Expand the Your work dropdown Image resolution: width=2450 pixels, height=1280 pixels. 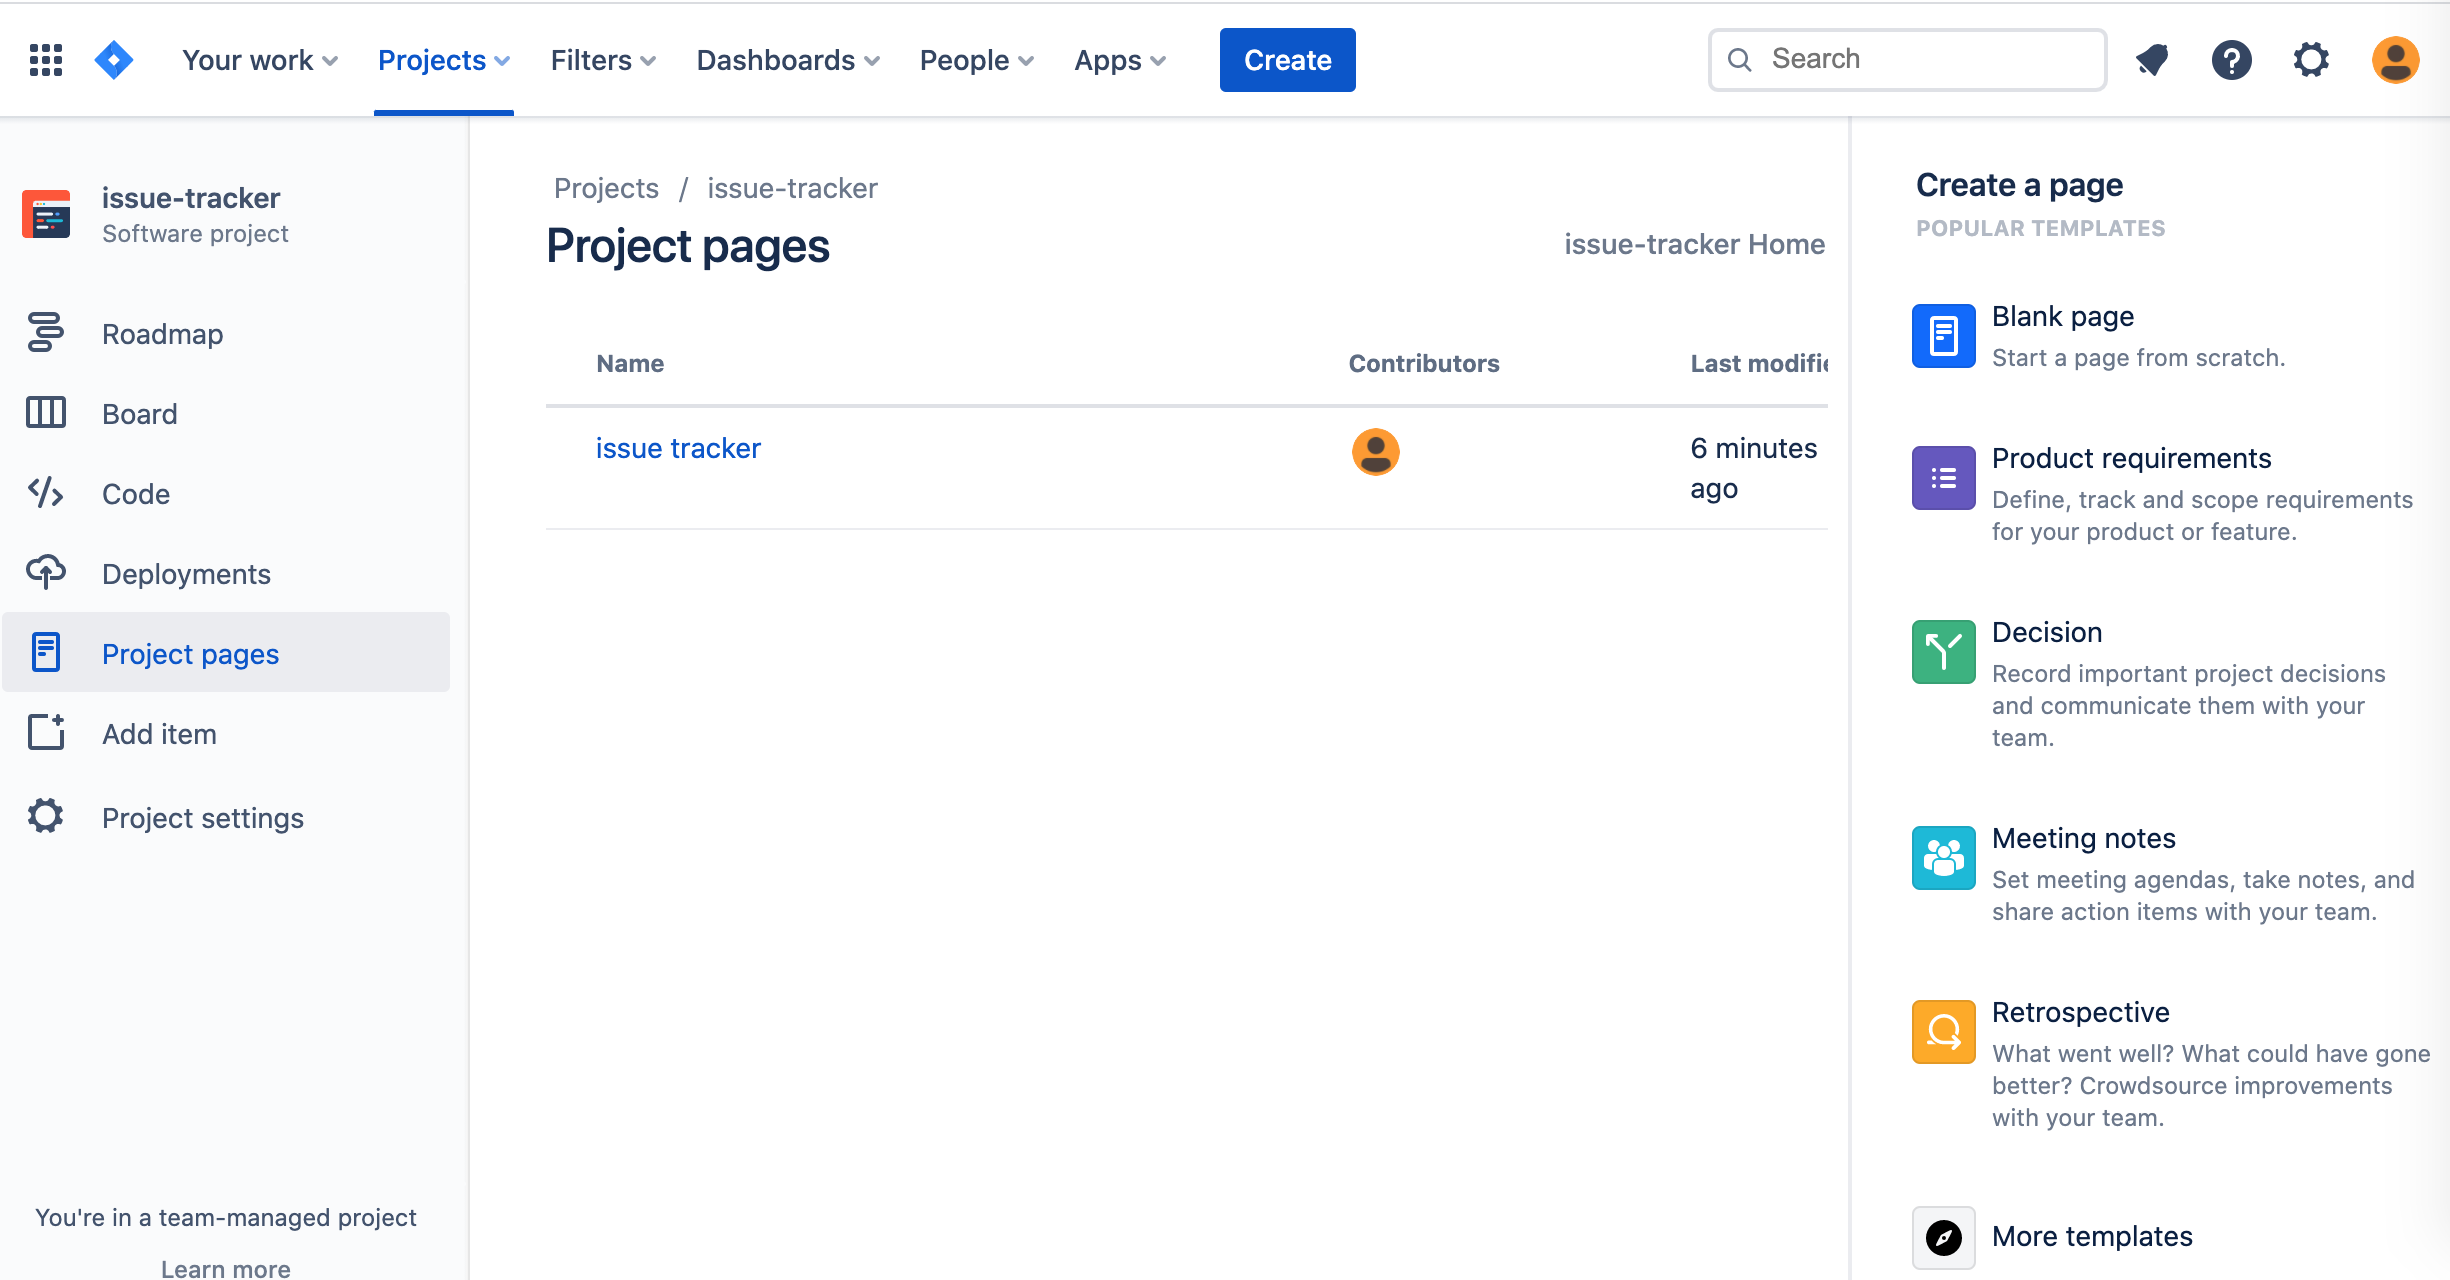click(259, 60)
